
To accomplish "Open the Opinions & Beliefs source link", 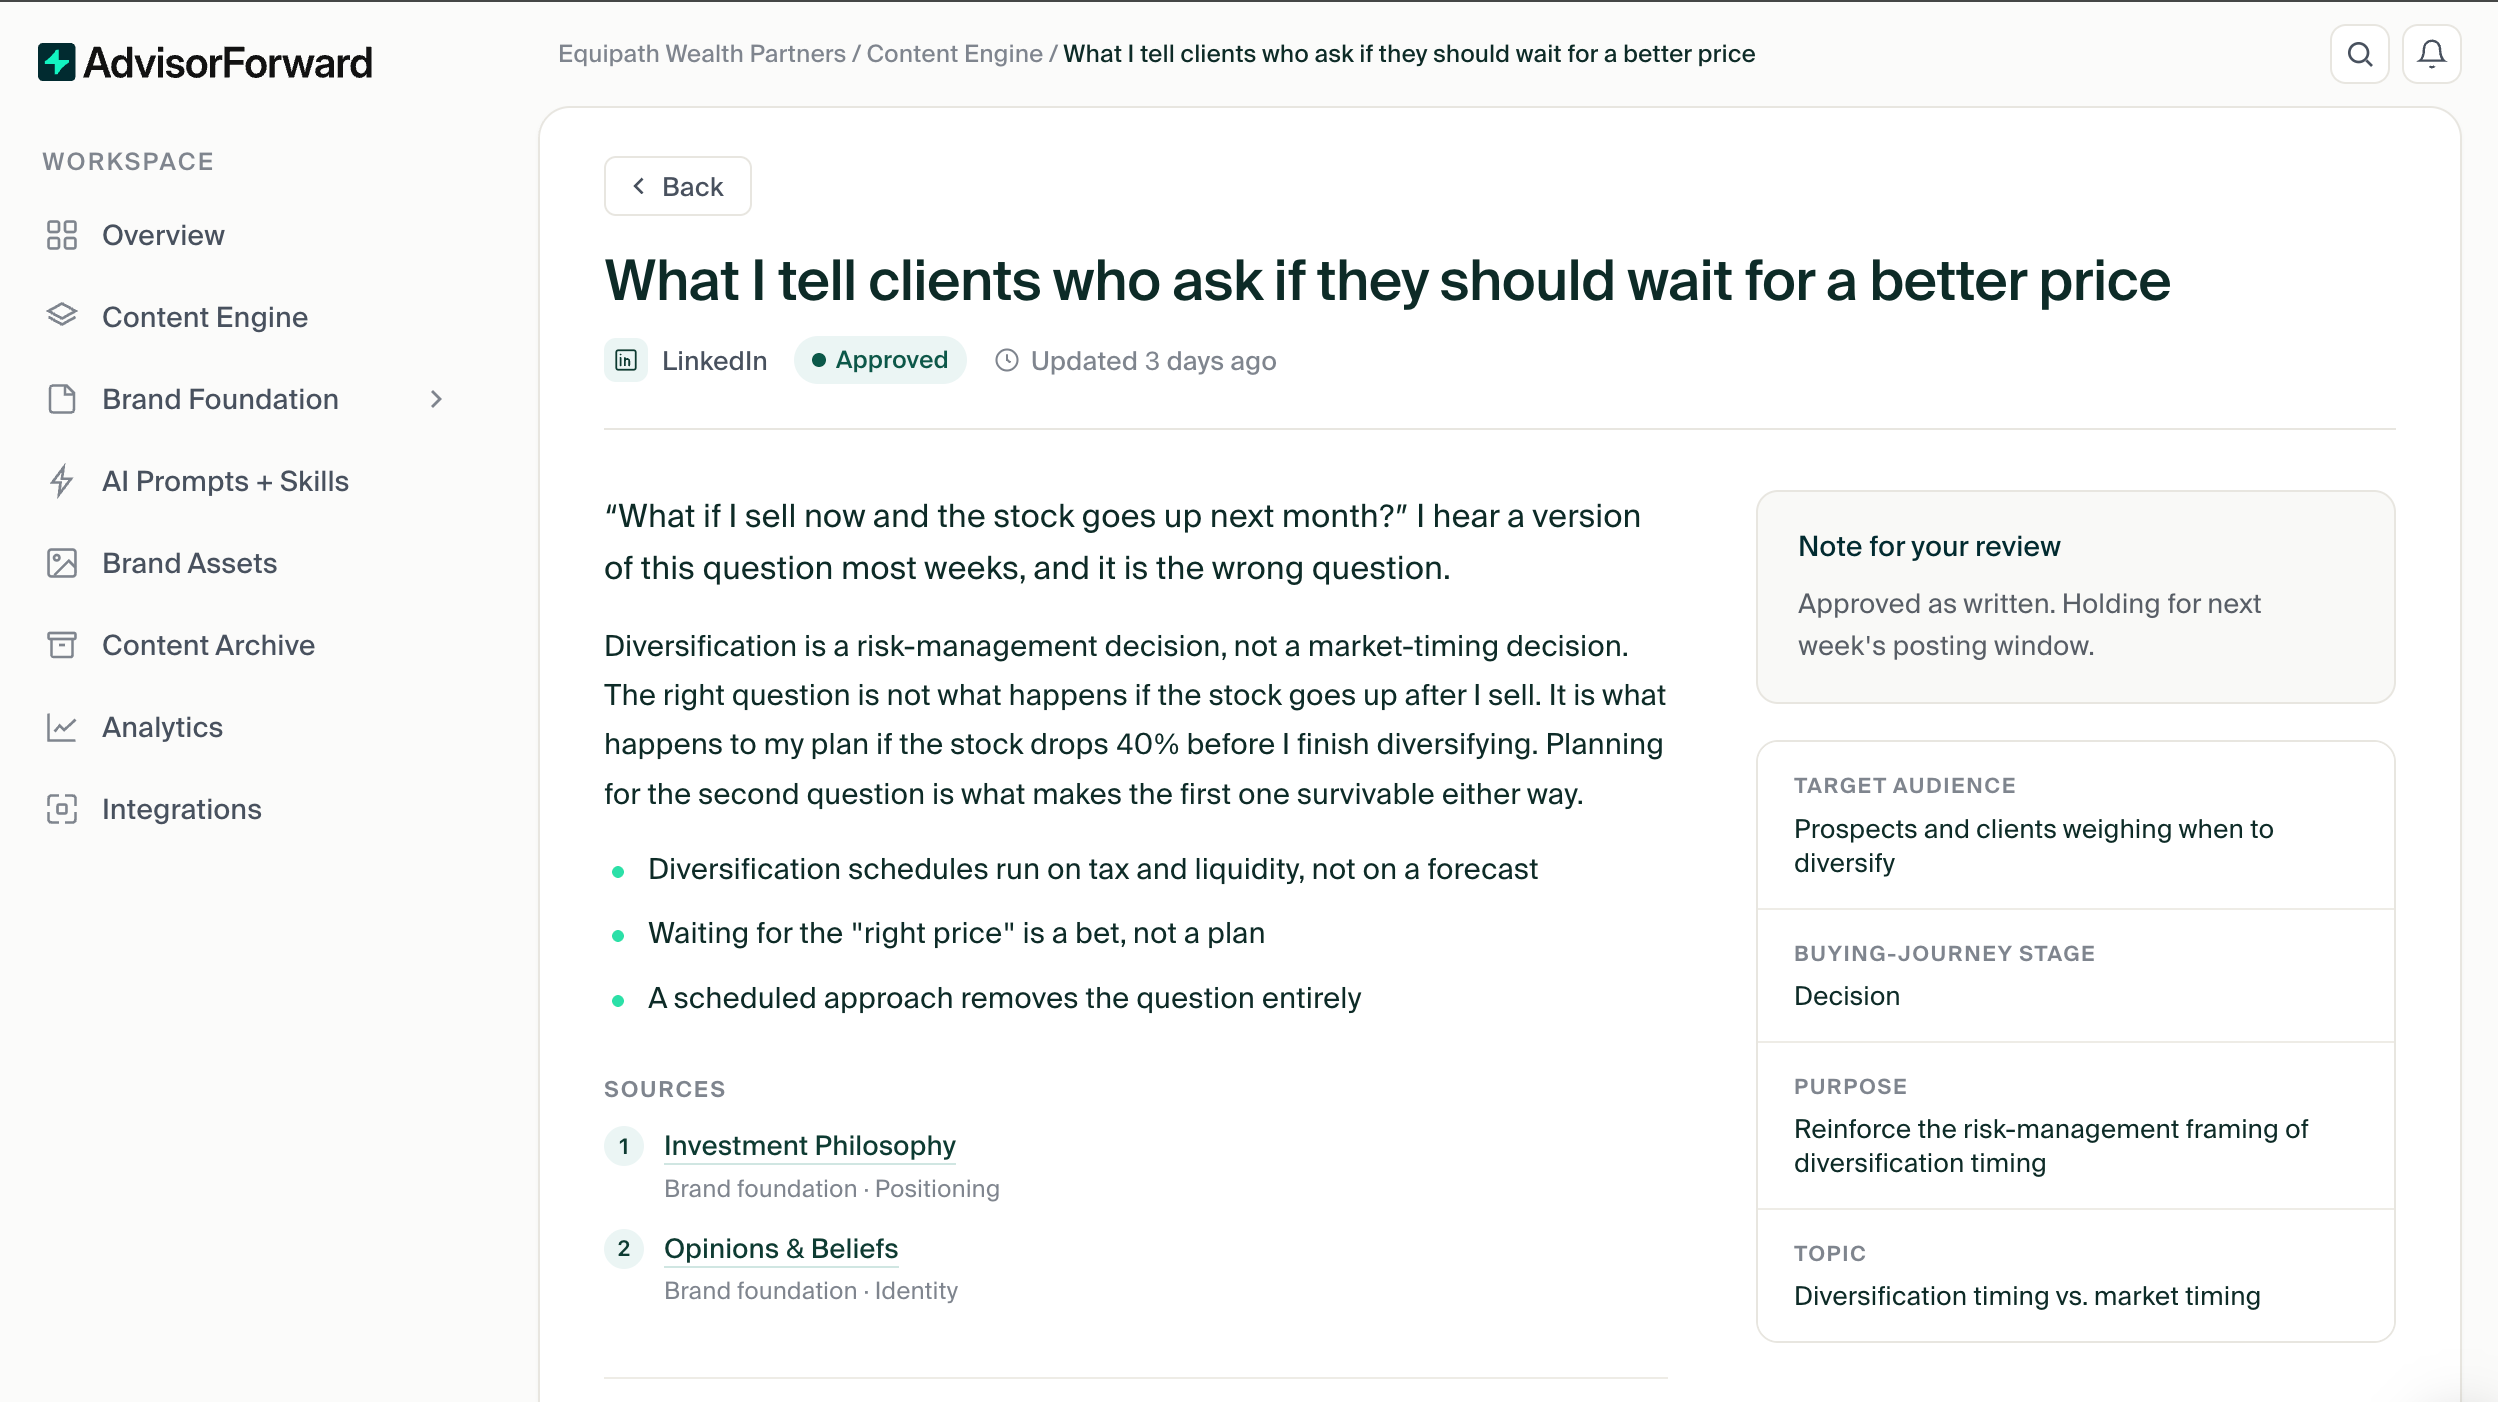I will pos(781,1249).
